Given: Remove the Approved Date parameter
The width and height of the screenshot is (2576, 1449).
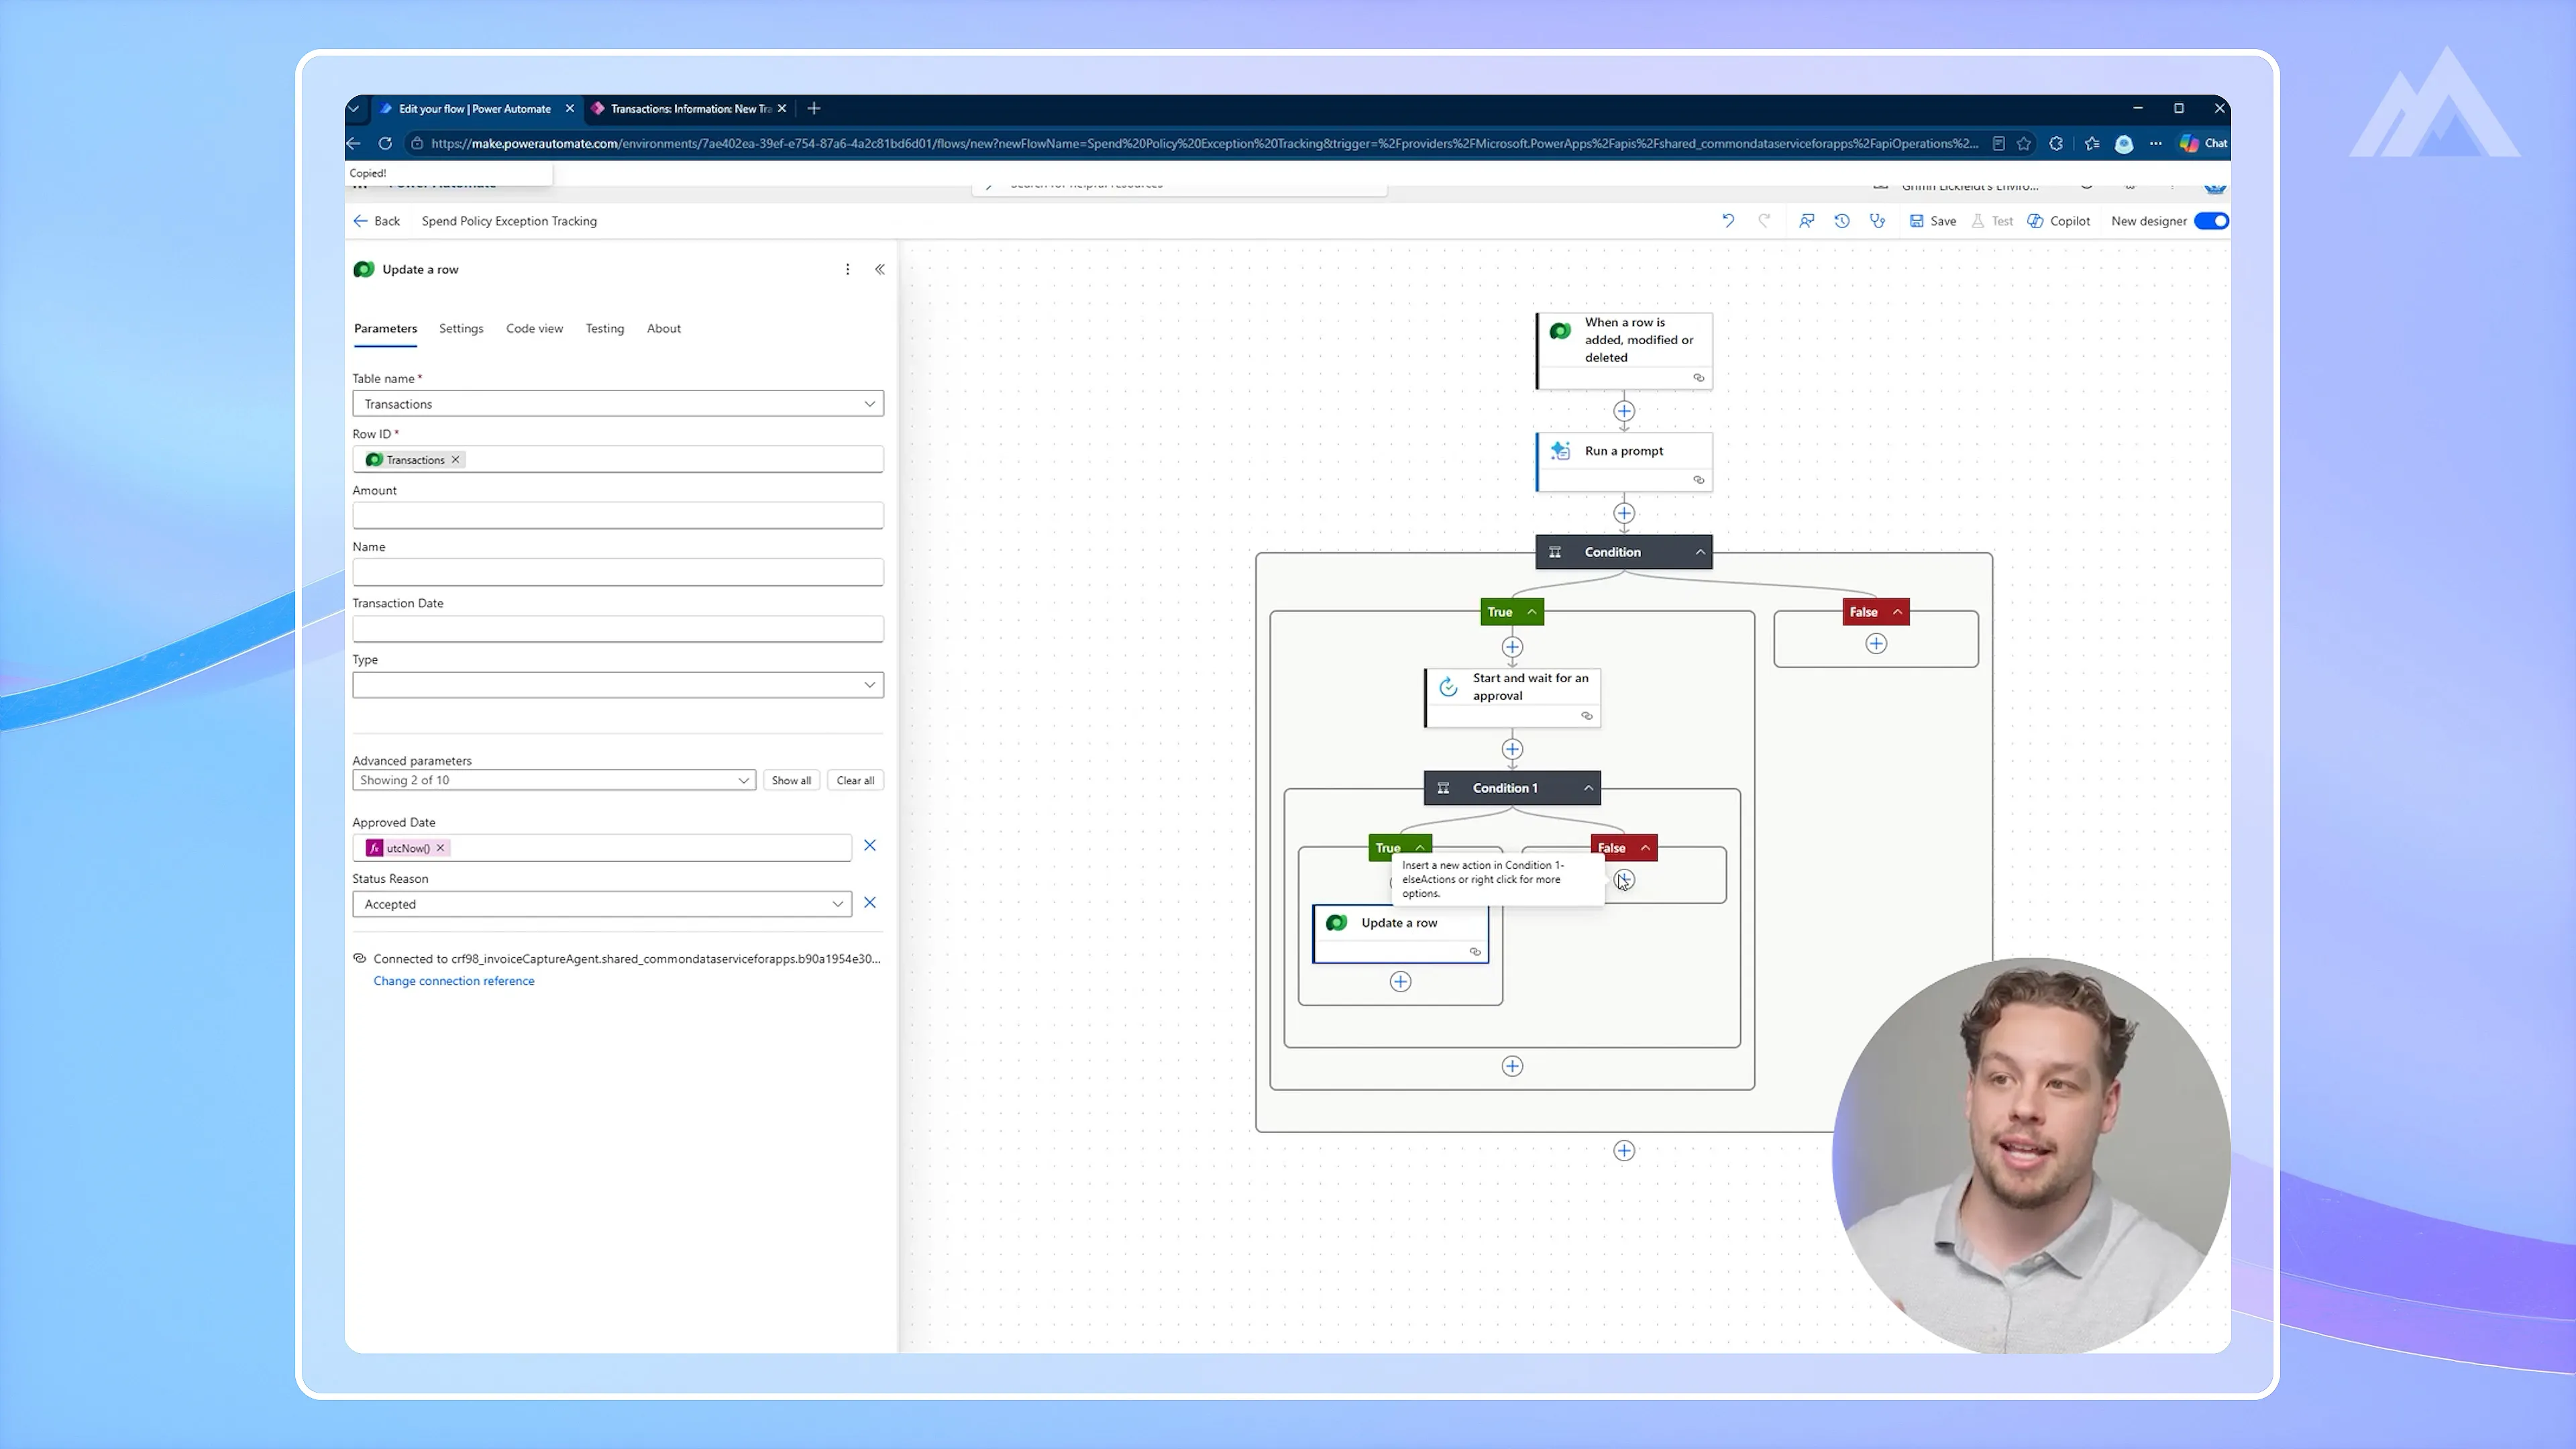Looking at the screenshot, I should [870, 846].
